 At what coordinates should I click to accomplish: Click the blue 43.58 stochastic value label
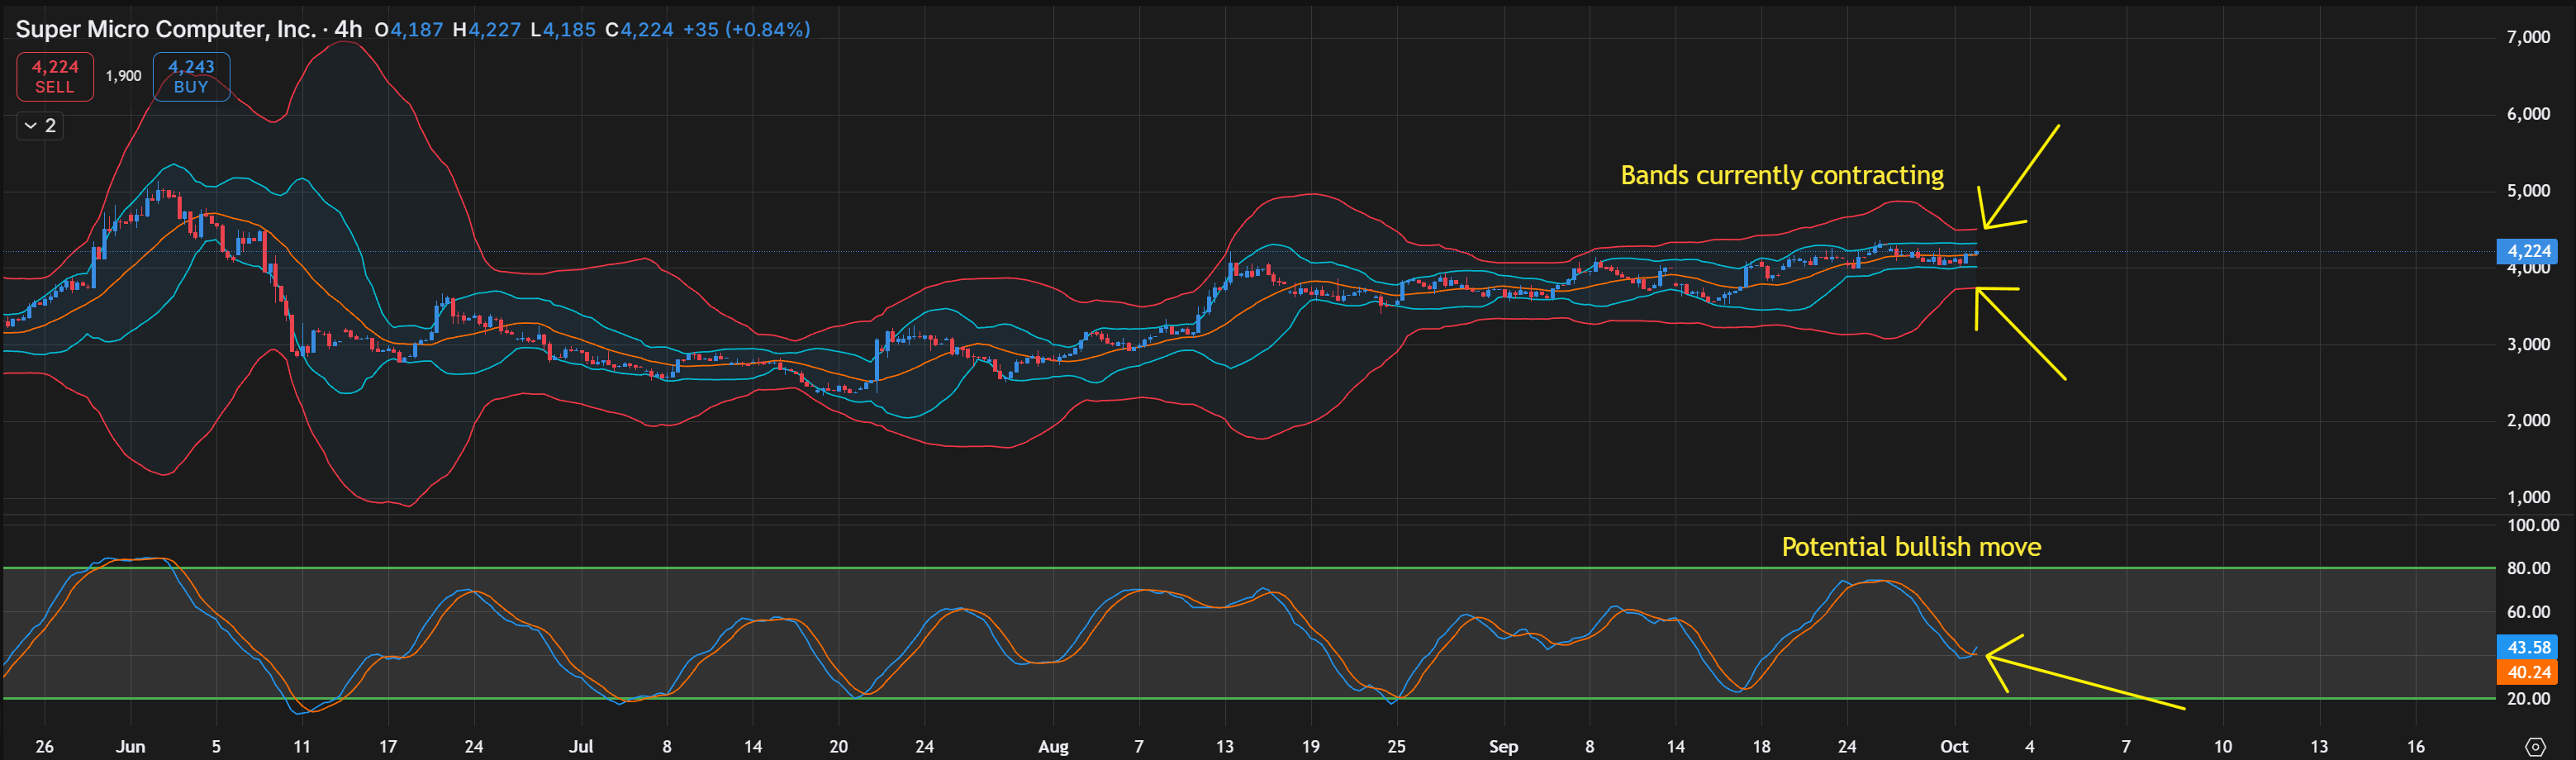[x=2527, y=647]
